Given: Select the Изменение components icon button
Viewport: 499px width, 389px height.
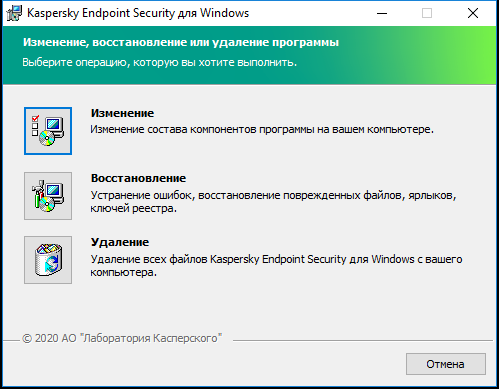Looking at the screenshot, I should [x=48, y=131].
